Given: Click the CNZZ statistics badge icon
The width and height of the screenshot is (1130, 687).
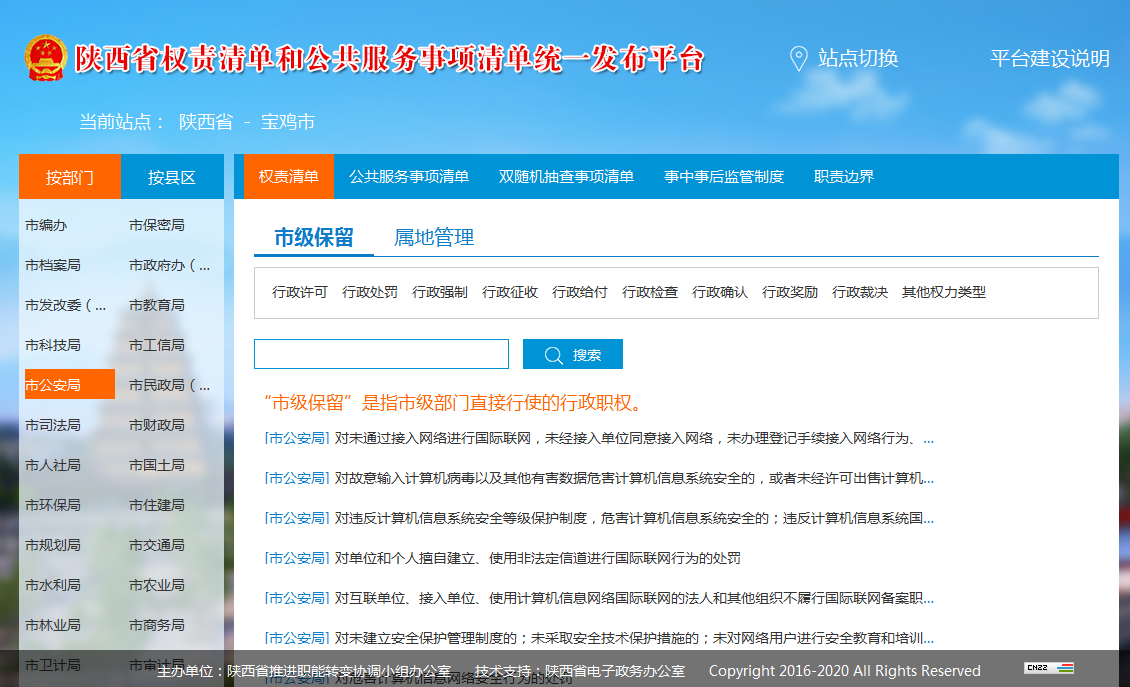Looking at the screenshot, I should tap(1048, 668).
